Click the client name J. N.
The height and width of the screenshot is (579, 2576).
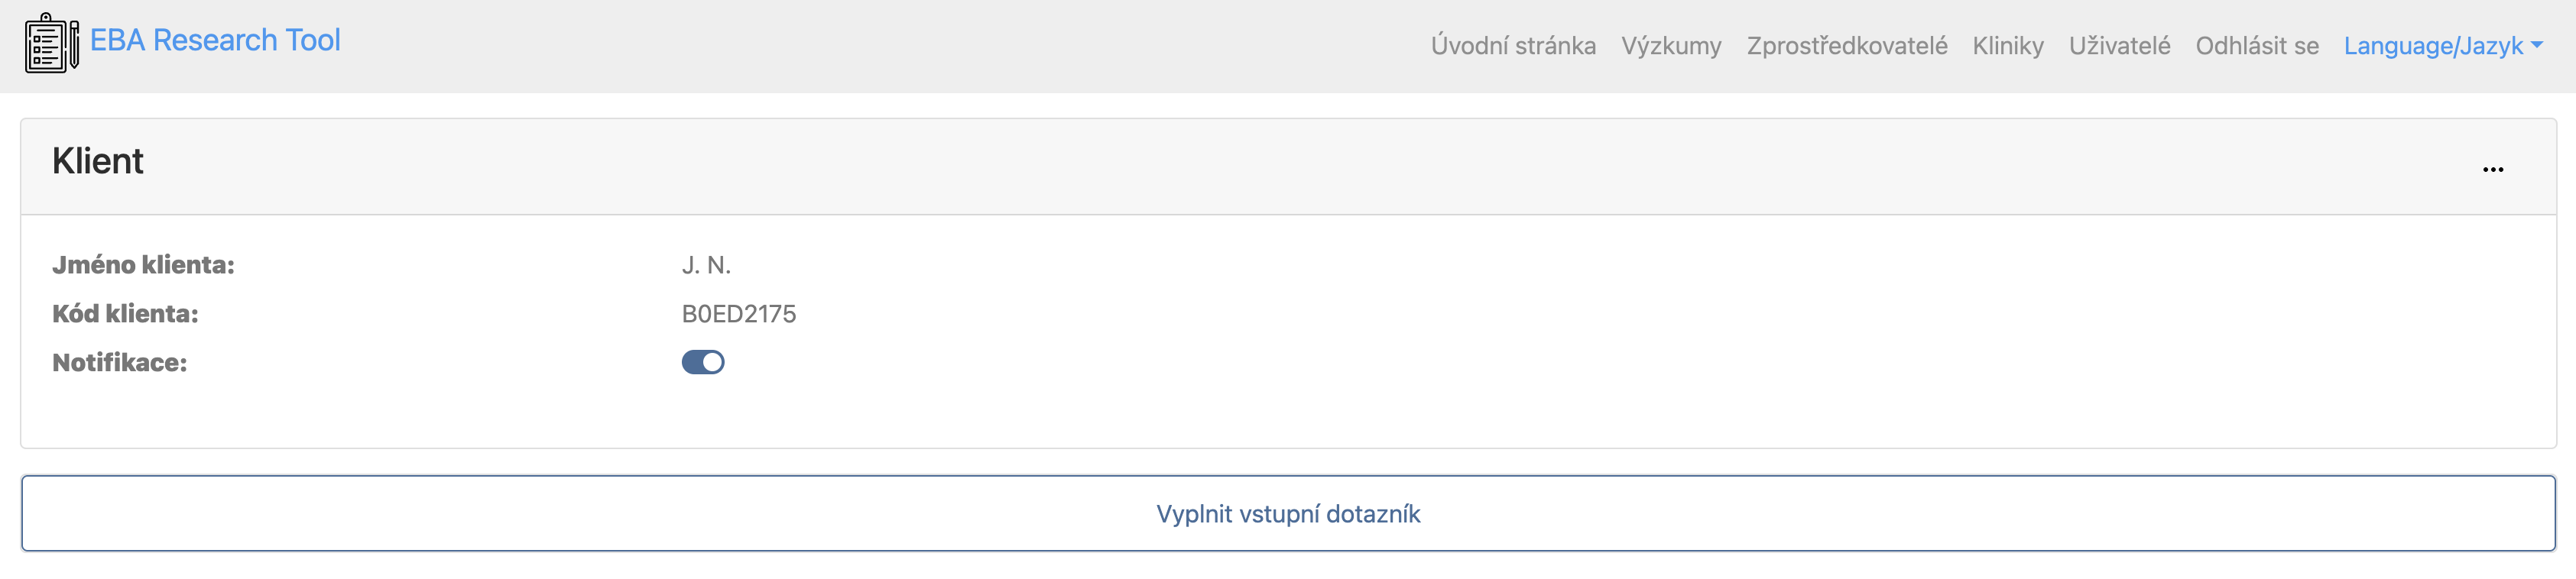[706, 265]
